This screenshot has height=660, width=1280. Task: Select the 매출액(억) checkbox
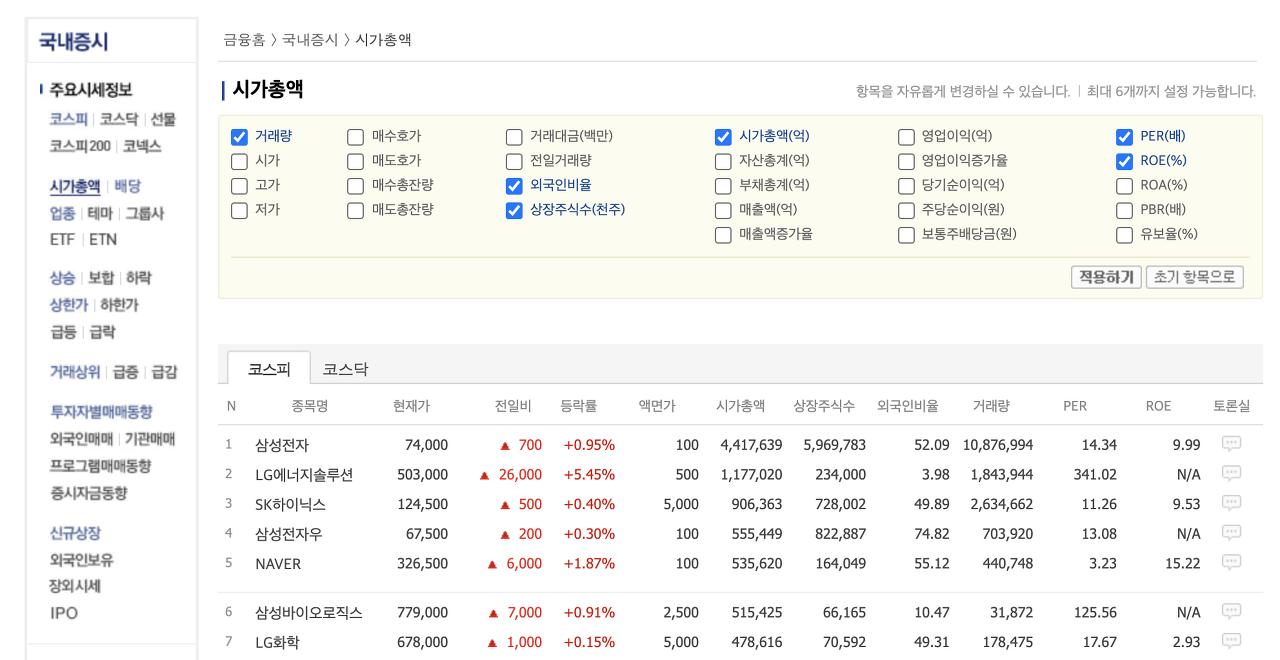(x=723, y=210)
